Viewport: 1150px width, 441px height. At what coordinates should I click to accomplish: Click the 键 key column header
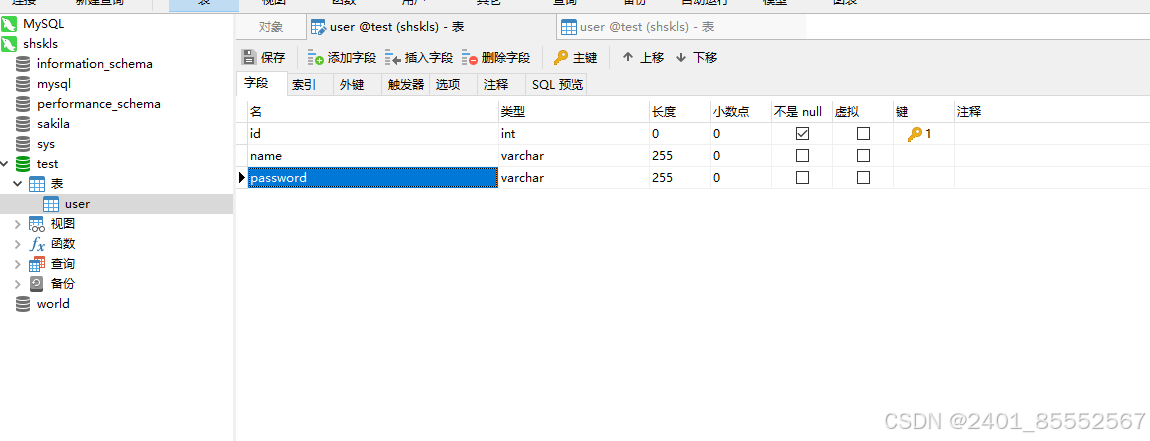coord(923,112)
